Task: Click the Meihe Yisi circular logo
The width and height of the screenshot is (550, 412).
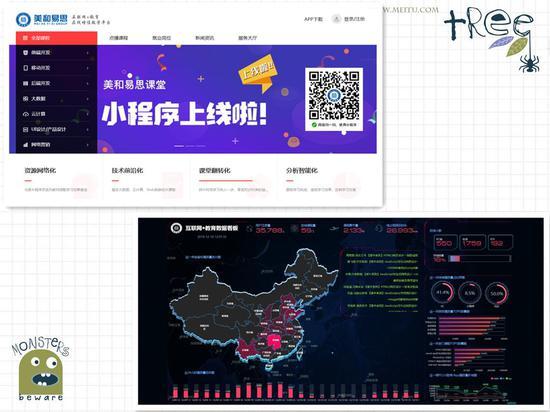Action: 24,19
